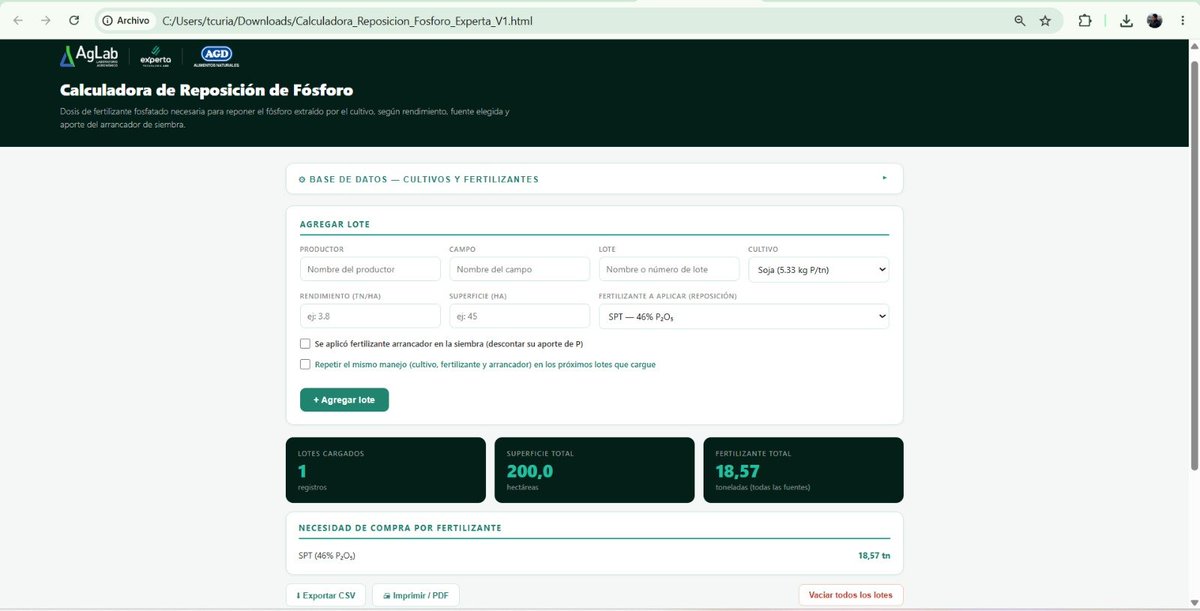This screenshot has width=1200, height=611.
Task: Reload the page with the refresh icon
Action: coord(74,20)
